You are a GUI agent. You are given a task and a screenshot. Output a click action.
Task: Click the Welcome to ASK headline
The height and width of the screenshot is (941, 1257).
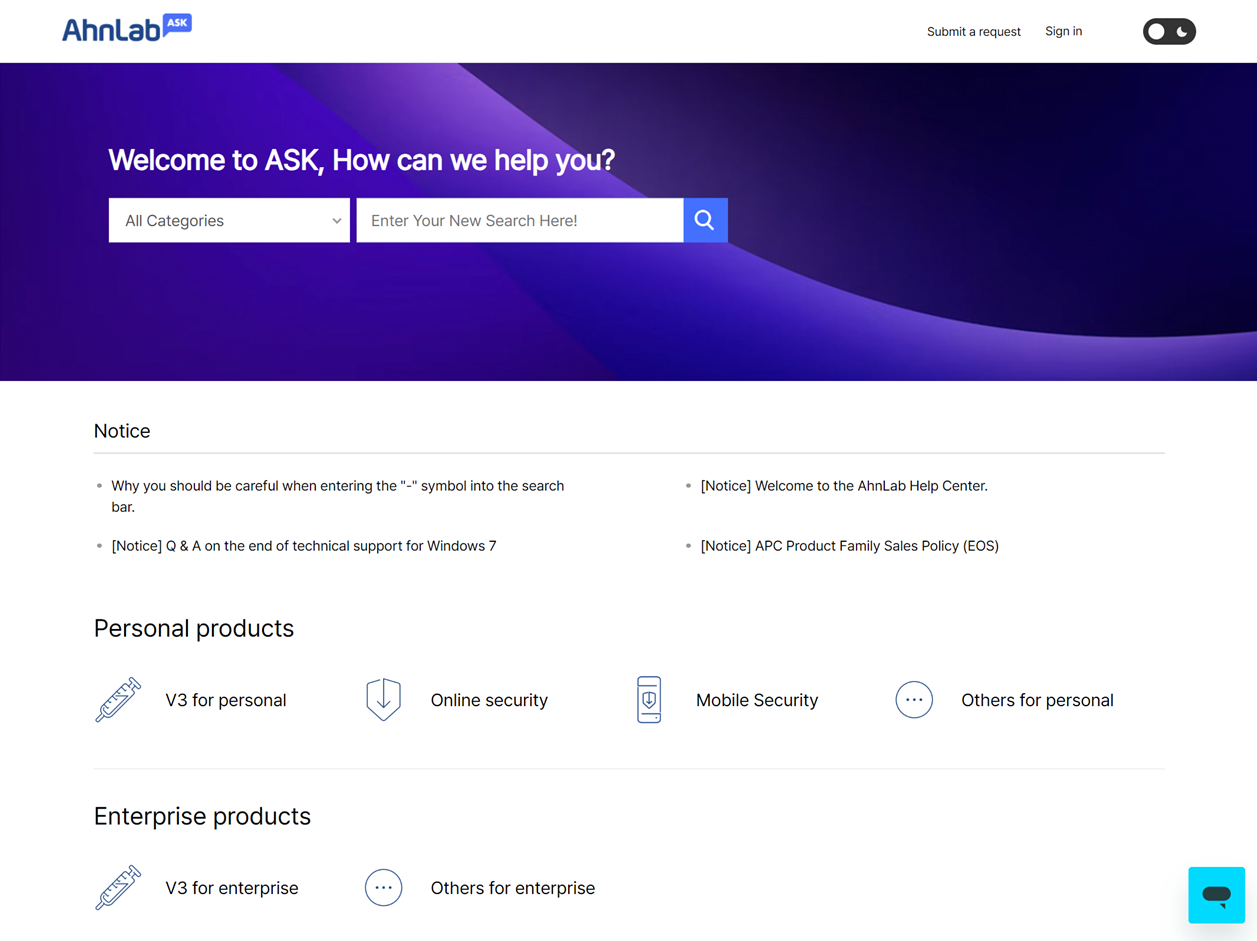362,160
